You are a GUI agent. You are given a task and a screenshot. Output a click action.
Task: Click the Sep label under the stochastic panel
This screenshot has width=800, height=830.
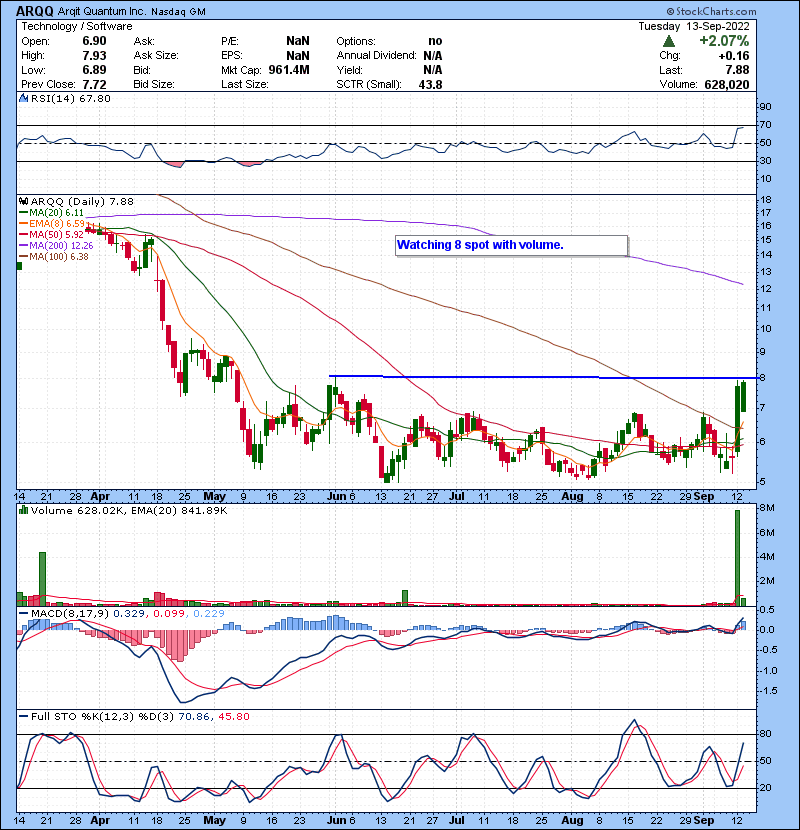click(x=704, y=820)
